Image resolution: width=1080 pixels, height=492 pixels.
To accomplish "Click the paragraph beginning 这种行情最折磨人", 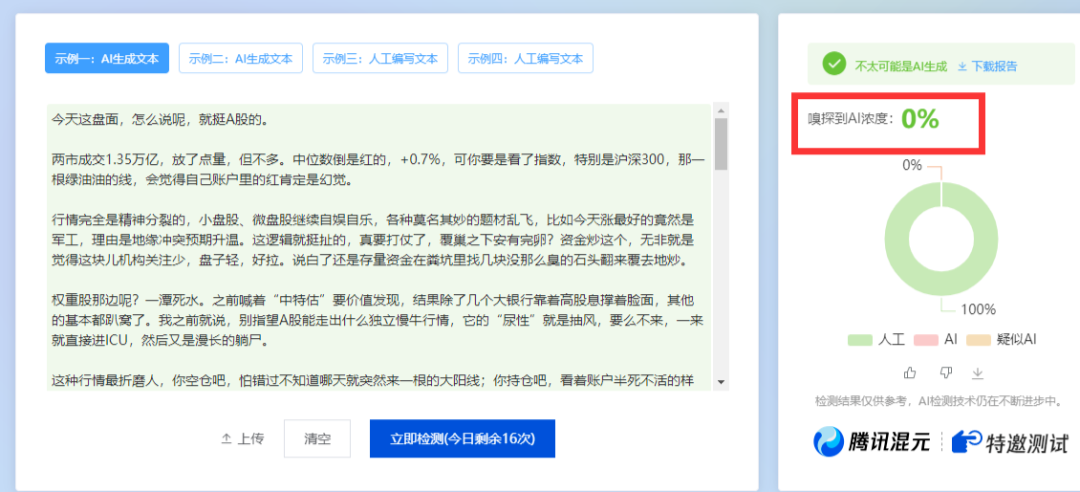I will [373, 380].
